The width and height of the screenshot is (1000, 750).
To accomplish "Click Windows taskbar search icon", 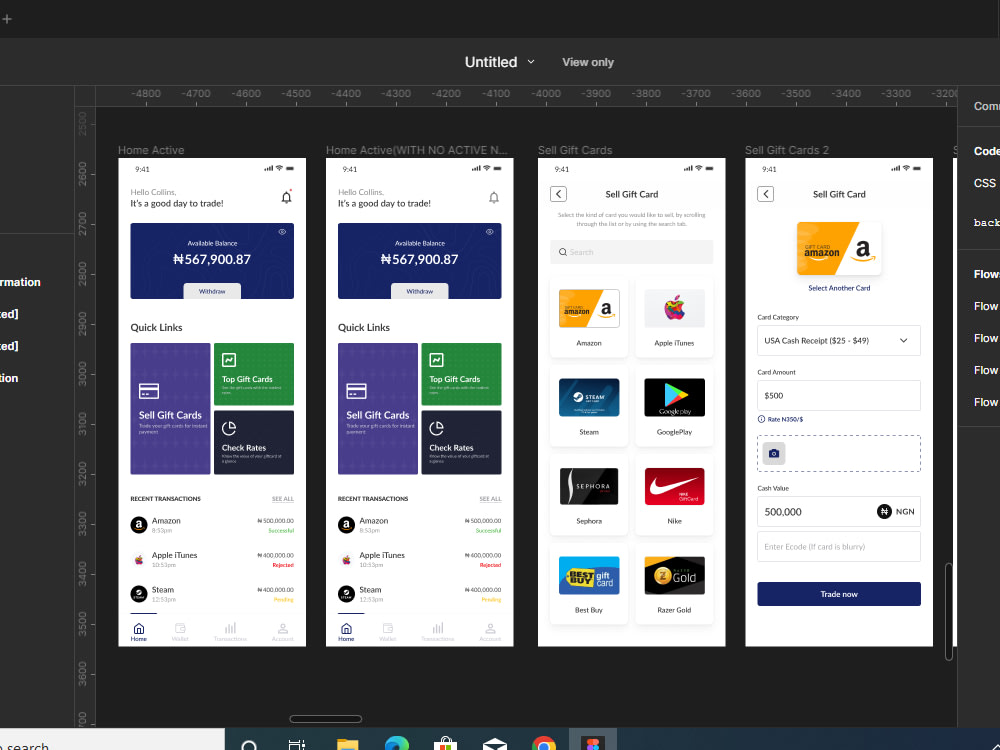I will [x=249, y=745].
